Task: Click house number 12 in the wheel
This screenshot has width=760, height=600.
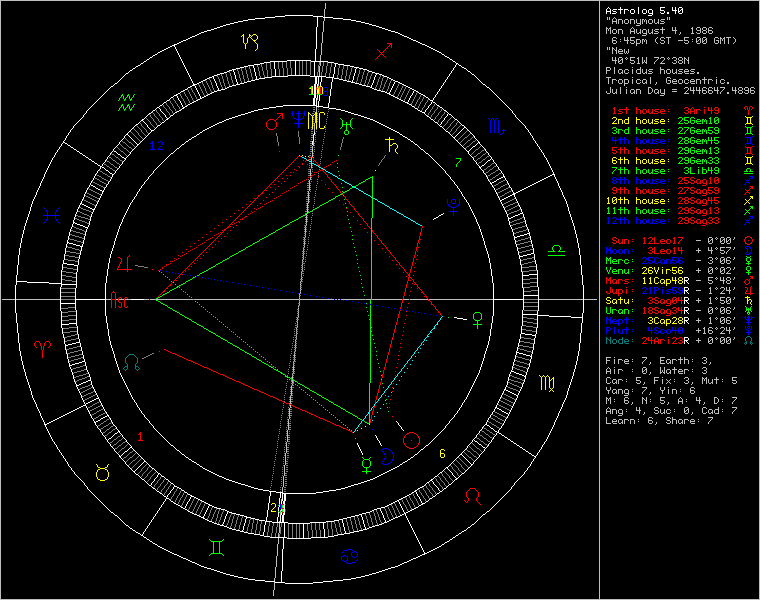Action: pyautogui.click(x=157, y=145)
